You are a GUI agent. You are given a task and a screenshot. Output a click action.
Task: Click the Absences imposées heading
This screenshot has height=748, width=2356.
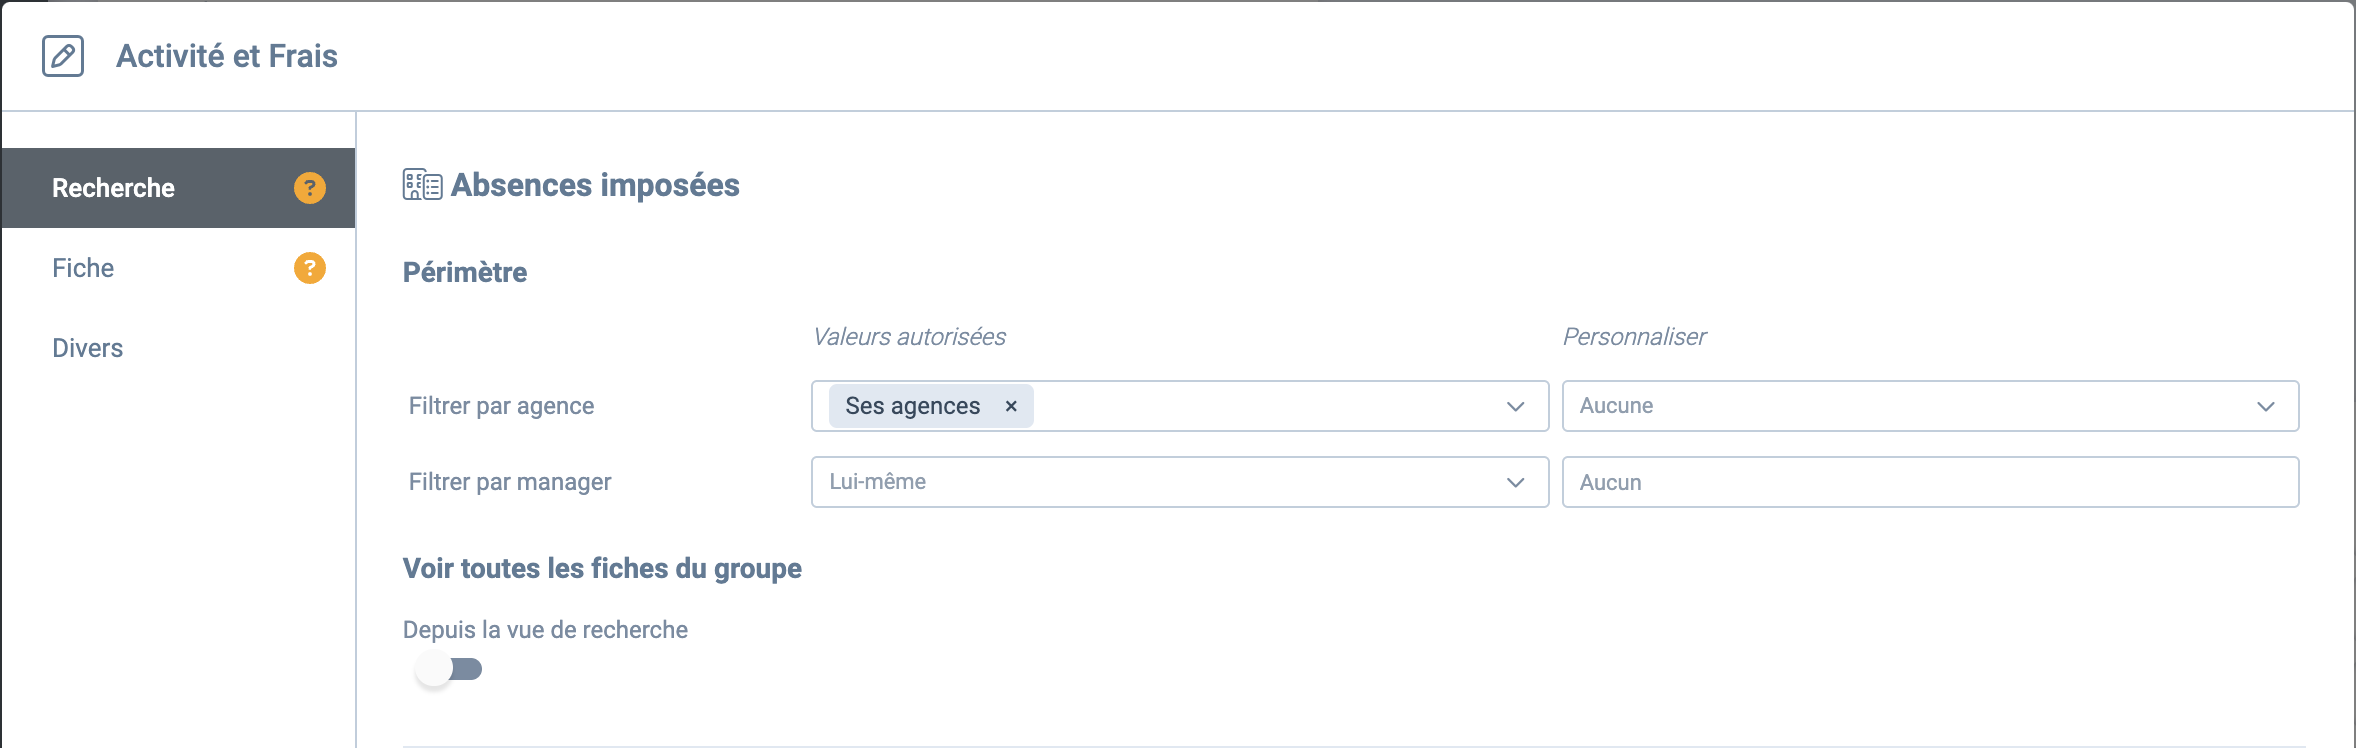tap(595, 185)
